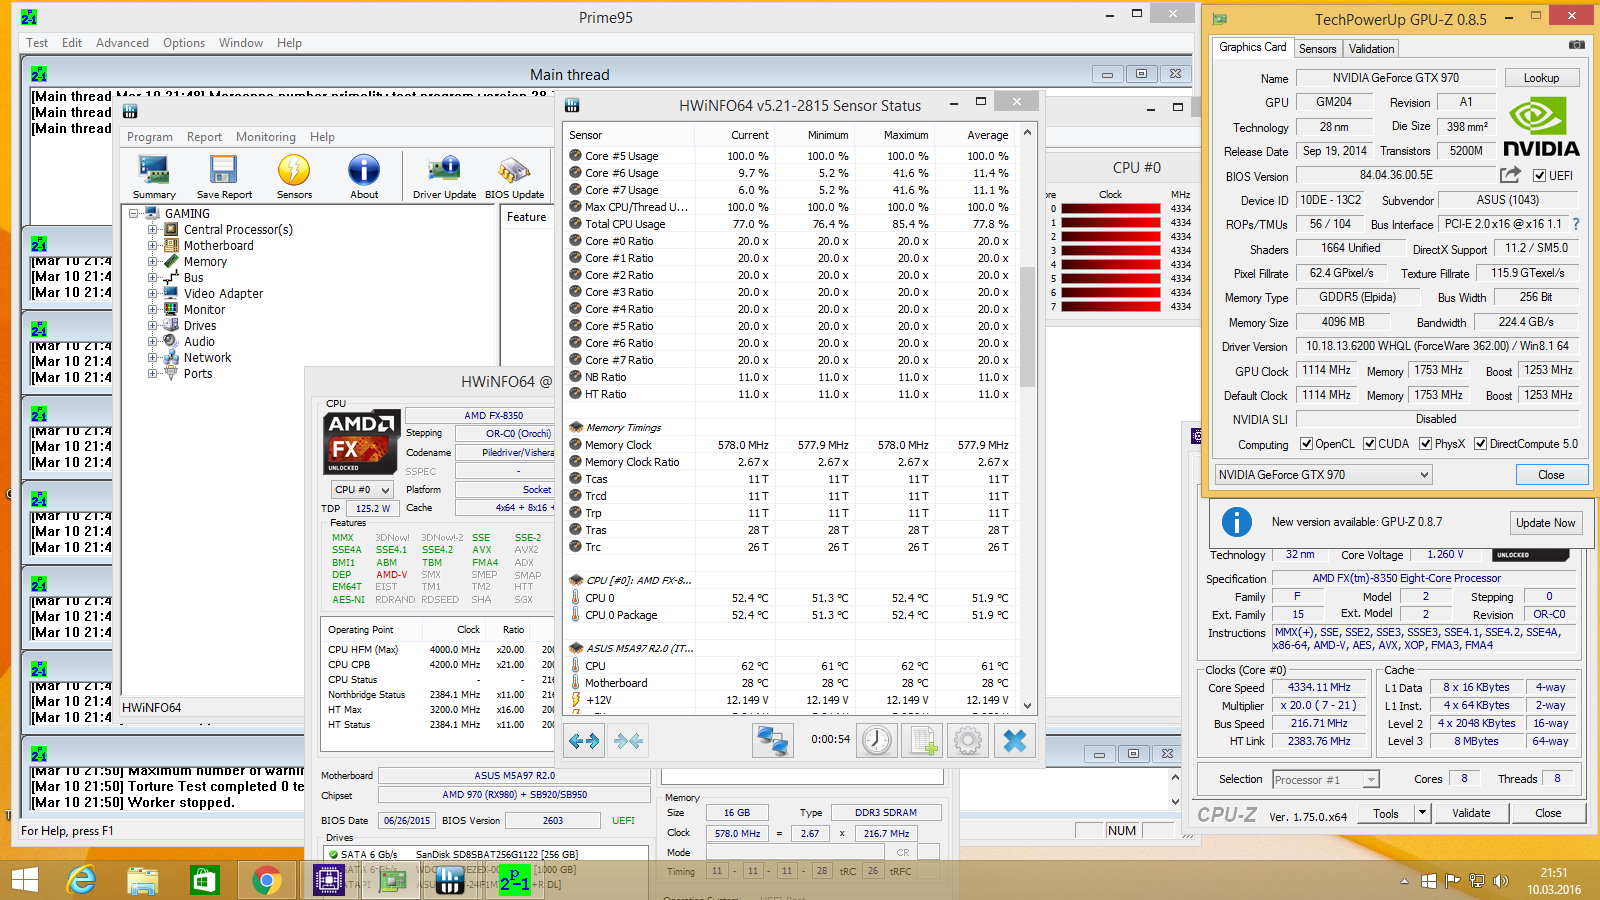
Task: Toggle the UEFI checkbox in GPU-Z
Action: click(x=1539, y=175)
